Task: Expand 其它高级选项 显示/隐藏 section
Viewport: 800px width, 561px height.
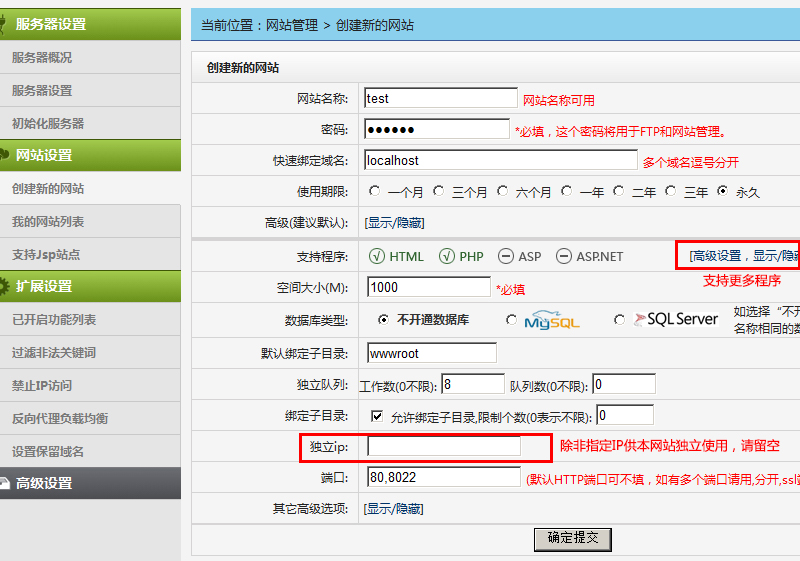Action: 393,508
